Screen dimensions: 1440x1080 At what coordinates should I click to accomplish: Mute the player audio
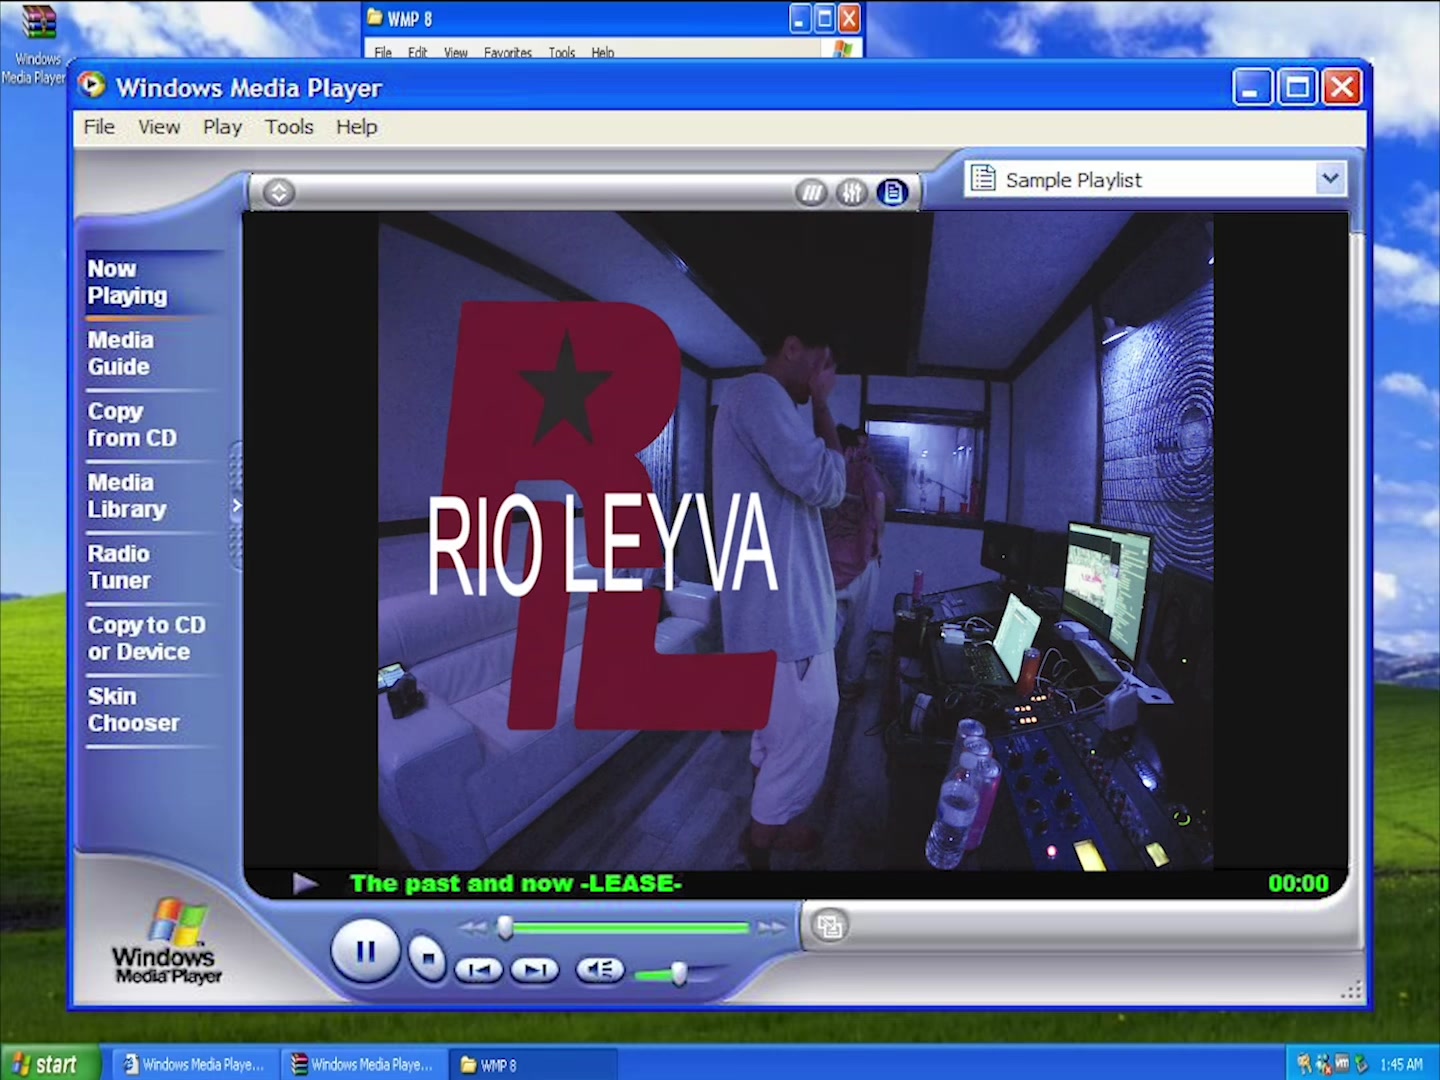click(x=600, y=969)
